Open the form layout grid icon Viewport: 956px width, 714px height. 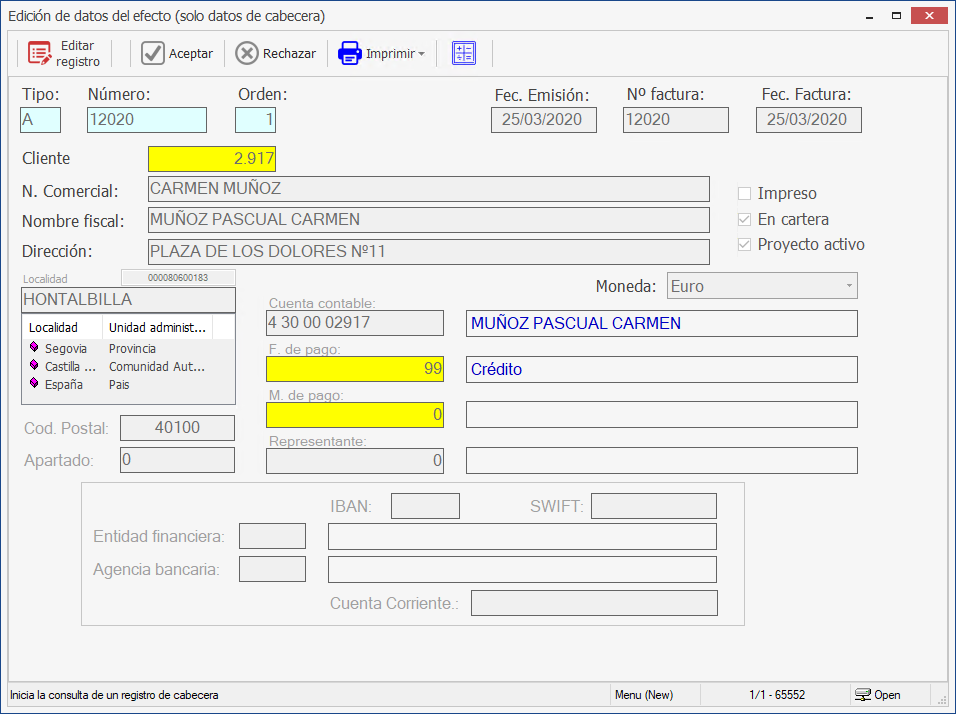pyautogui.click(x=464, y=54)
